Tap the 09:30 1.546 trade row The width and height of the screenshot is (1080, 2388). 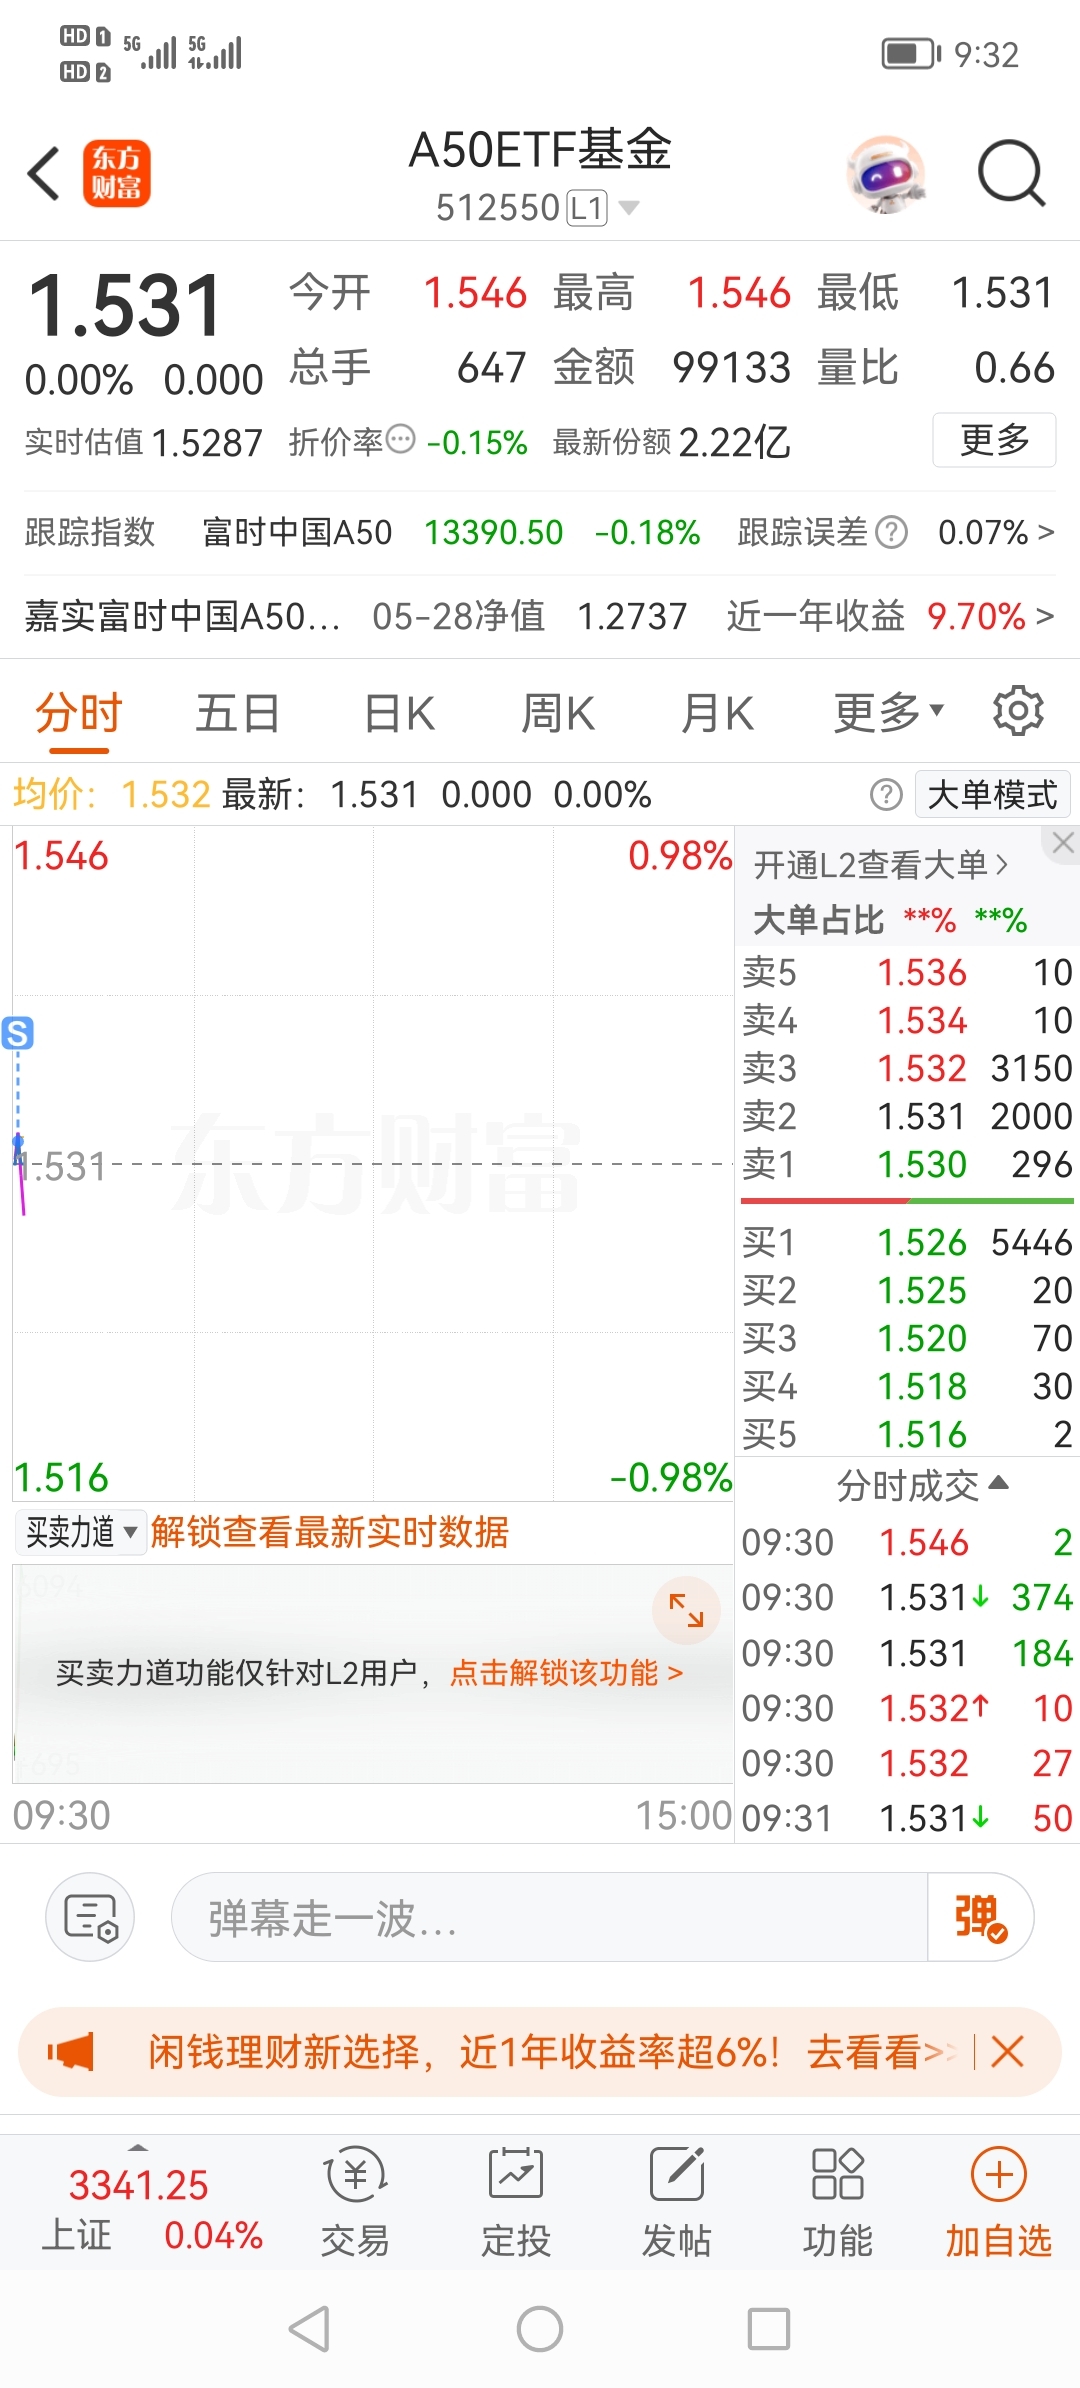pyautogui.click(x=907, y=1542)
